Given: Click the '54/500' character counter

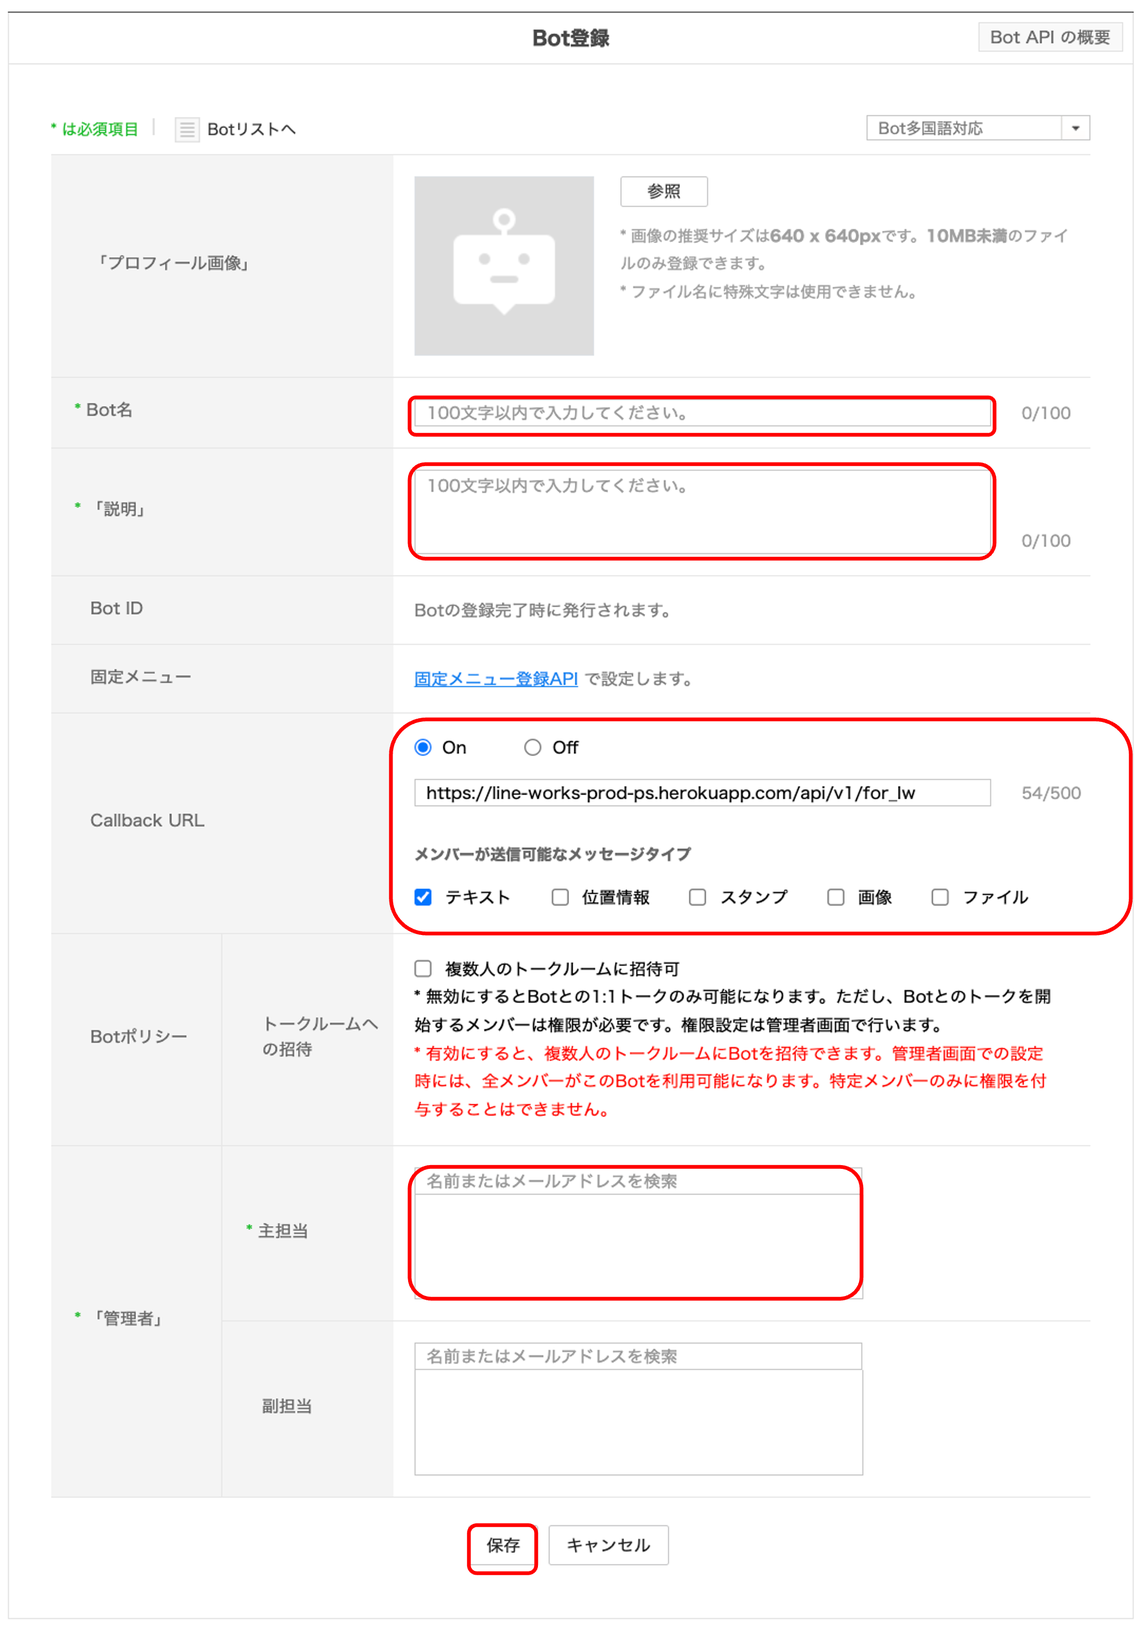Looking at the screenshot, I should [1051, 794].
